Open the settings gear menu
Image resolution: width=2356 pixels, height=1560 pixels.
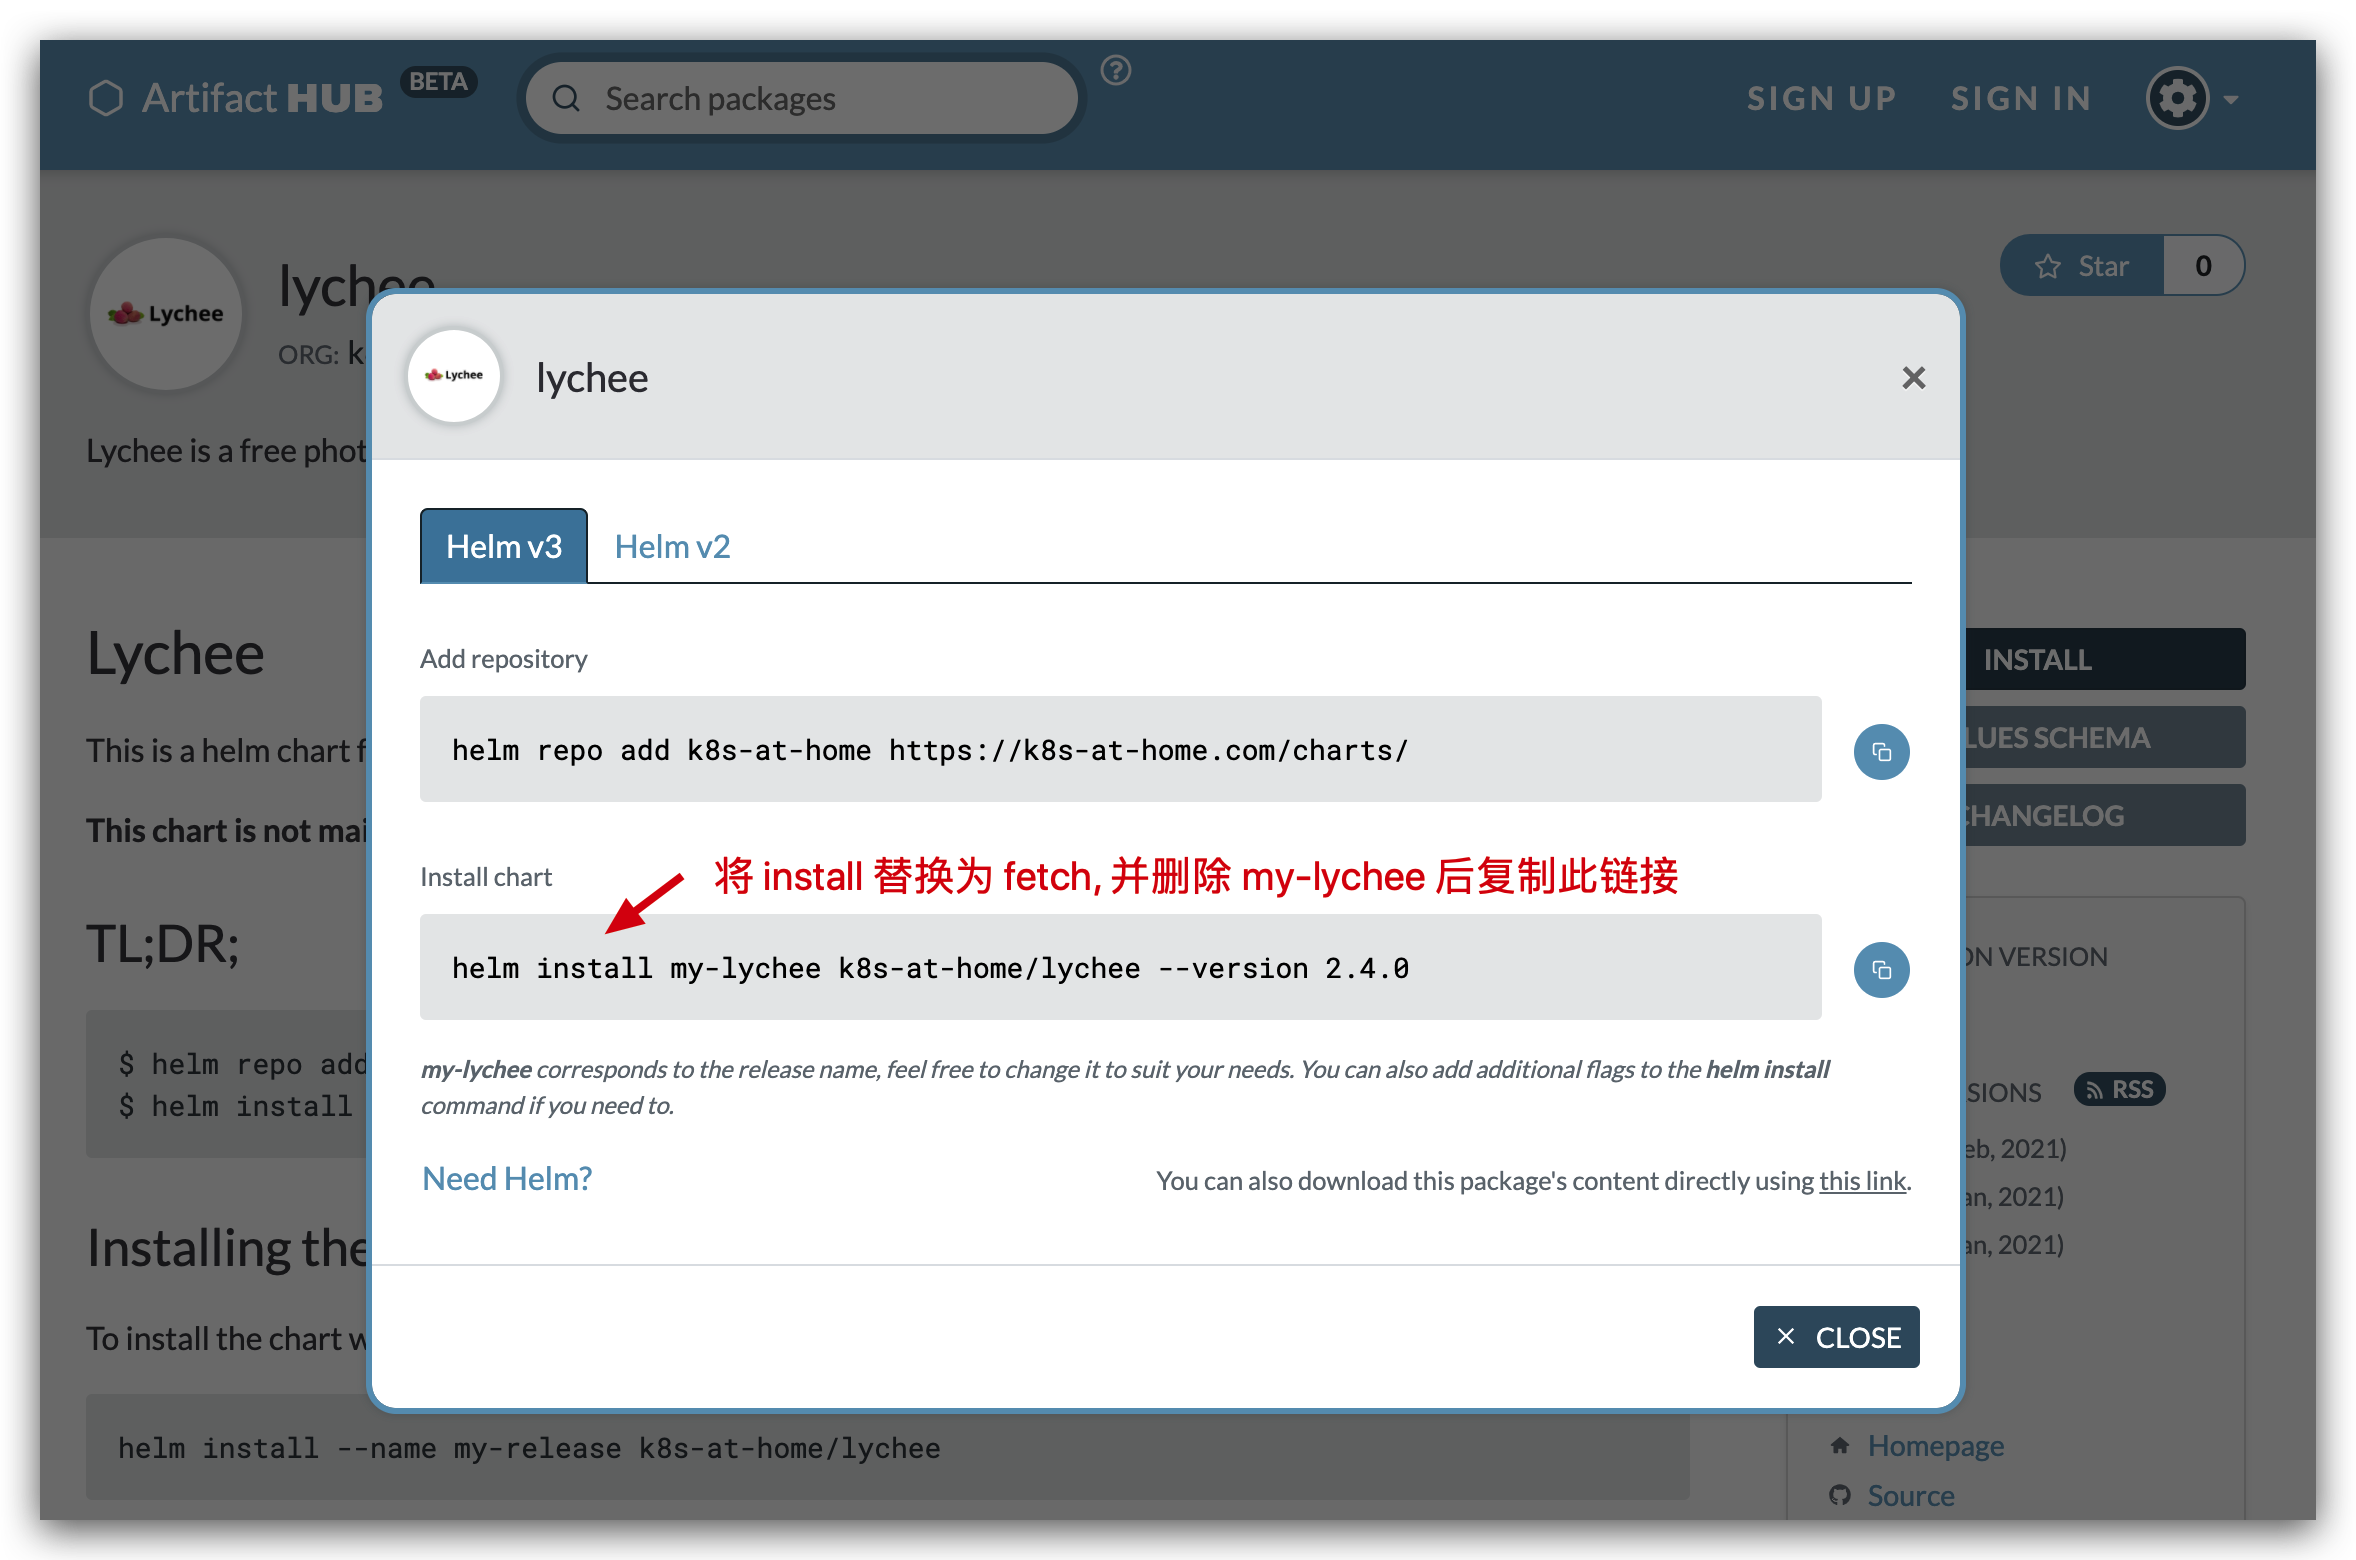pos(2177,98)
